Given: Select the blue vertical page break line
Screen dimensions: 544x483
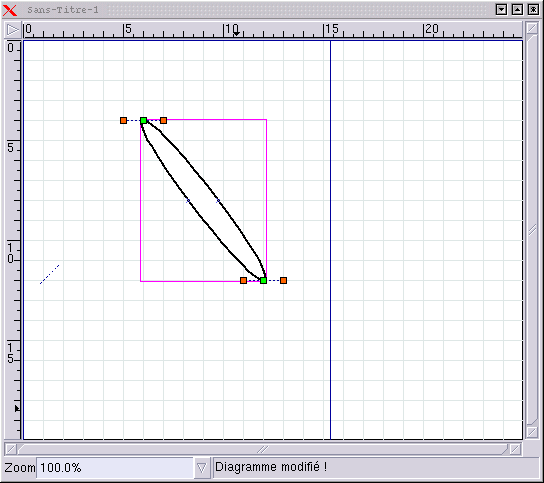Looking at the screenshot, I should point(330,240).
